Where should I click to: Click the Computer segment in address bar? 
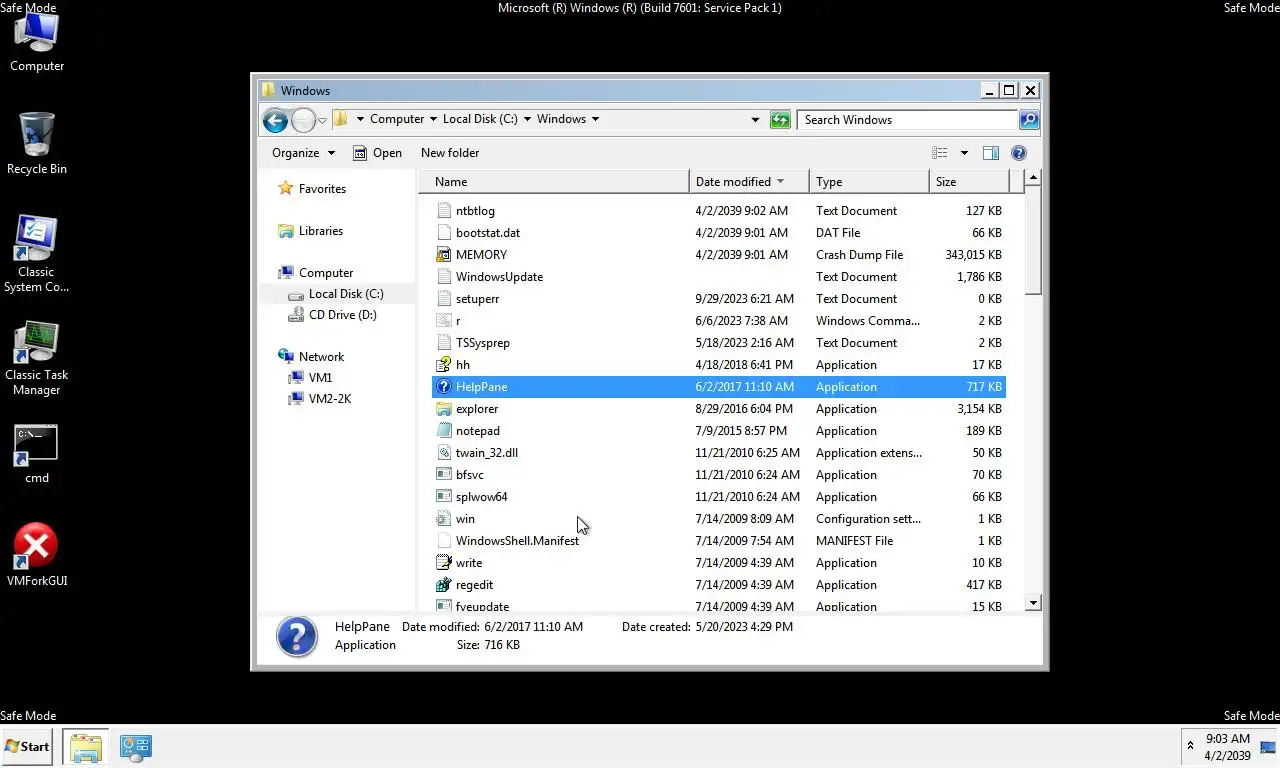pyautogui.click(x=397, y=119)
